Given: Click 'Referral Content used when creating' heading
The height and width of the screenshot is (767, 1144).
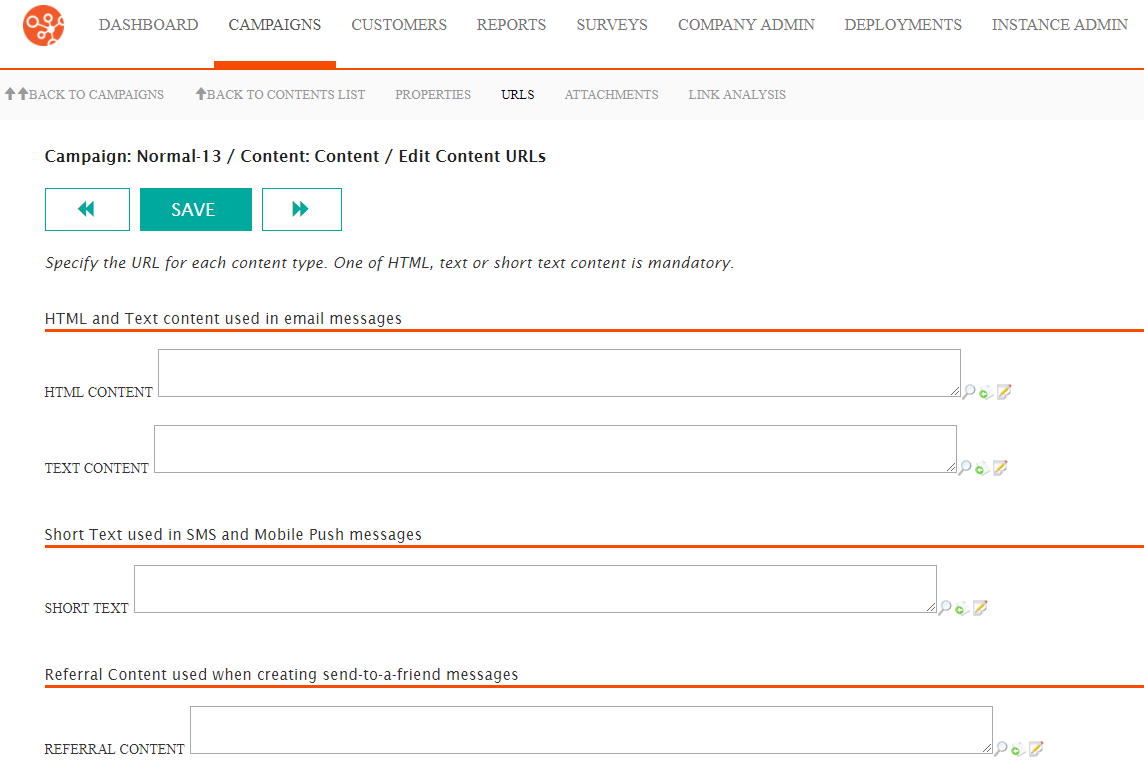Looking at the screenshot, I should (281, 674).
